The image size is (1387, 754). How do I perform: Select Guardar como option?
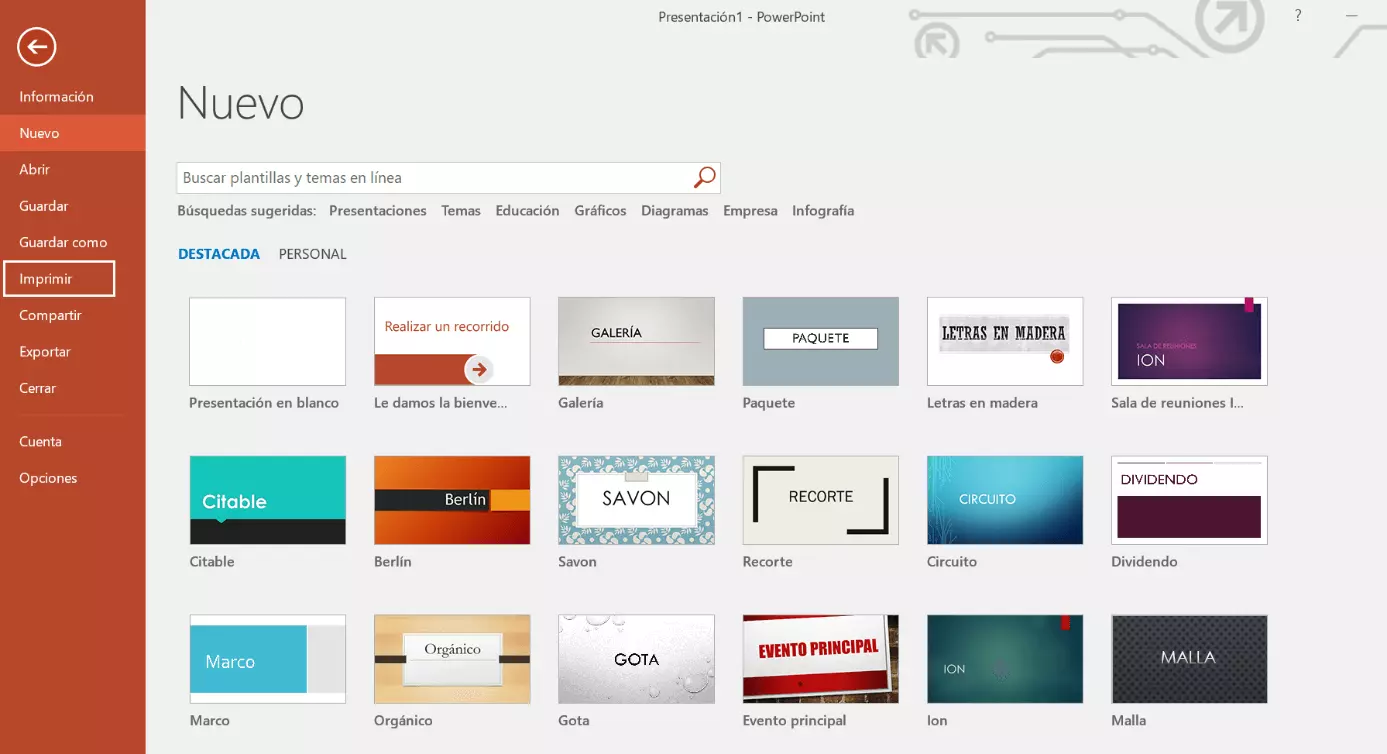(72, 242)
